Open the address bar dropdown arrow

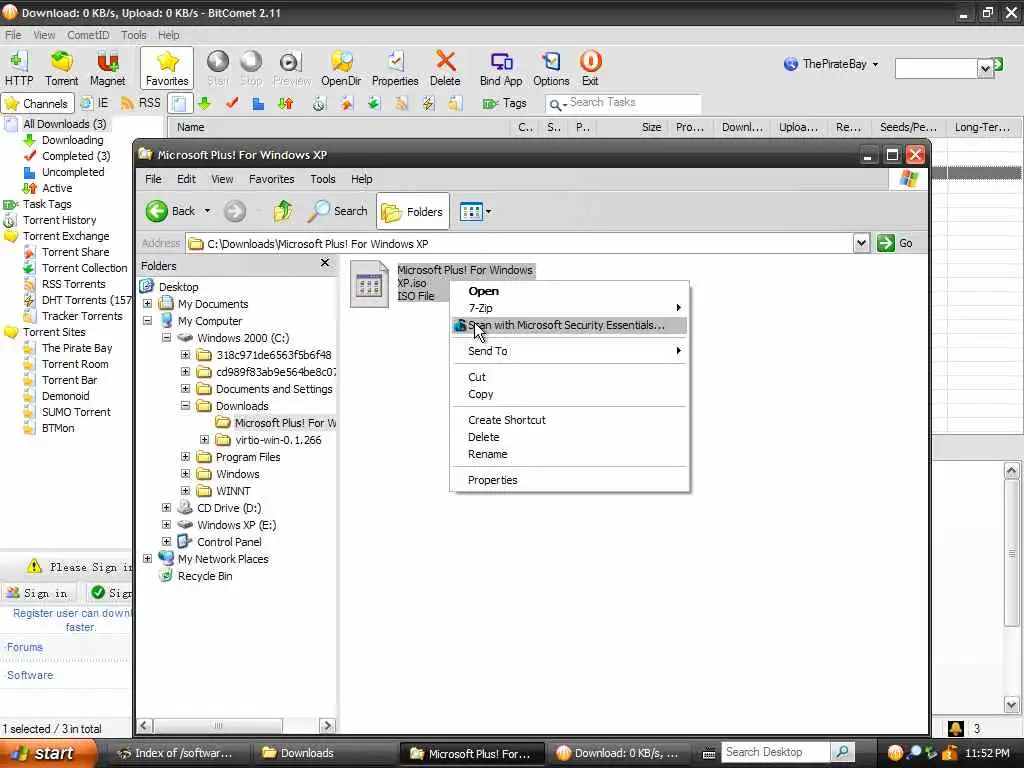[x=861, y=244]
